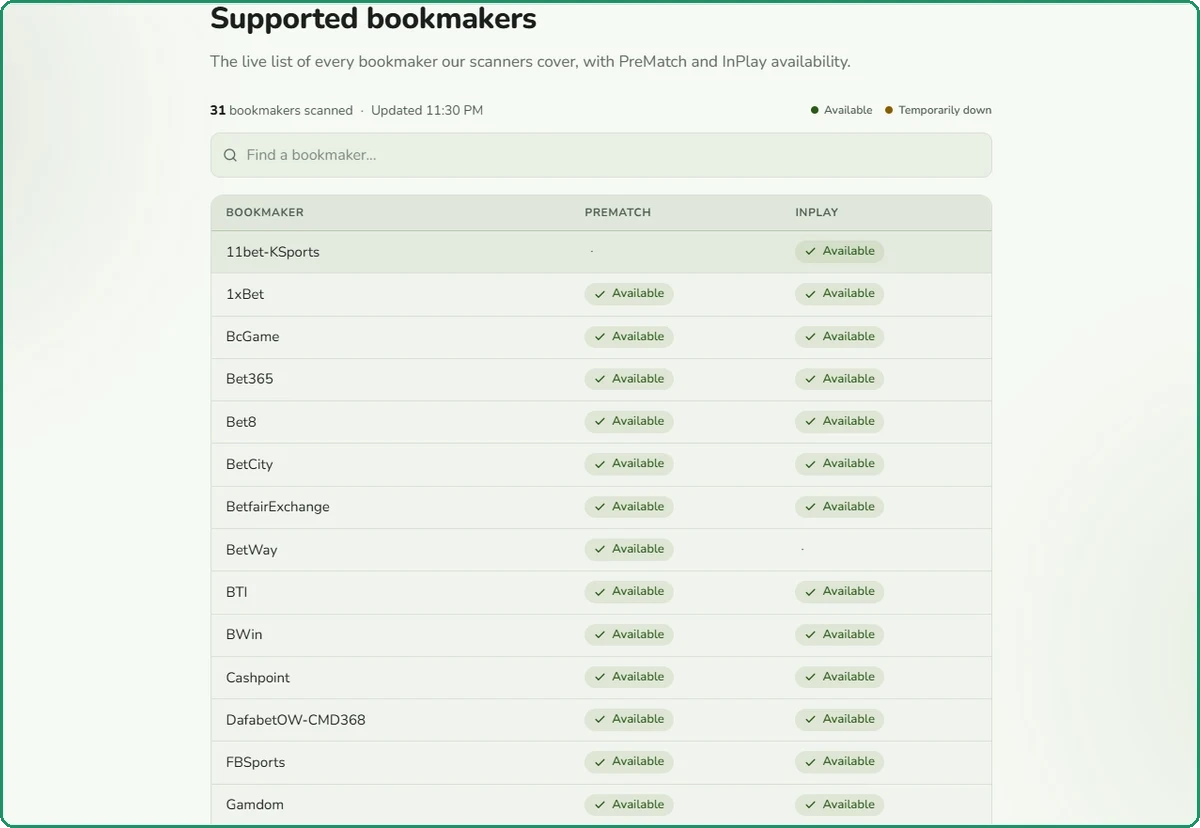This screenshot has width=1200, height=828.
Task: Select the DafabetOW-CMD368 bookmaker name
Action: coord(296,720)
